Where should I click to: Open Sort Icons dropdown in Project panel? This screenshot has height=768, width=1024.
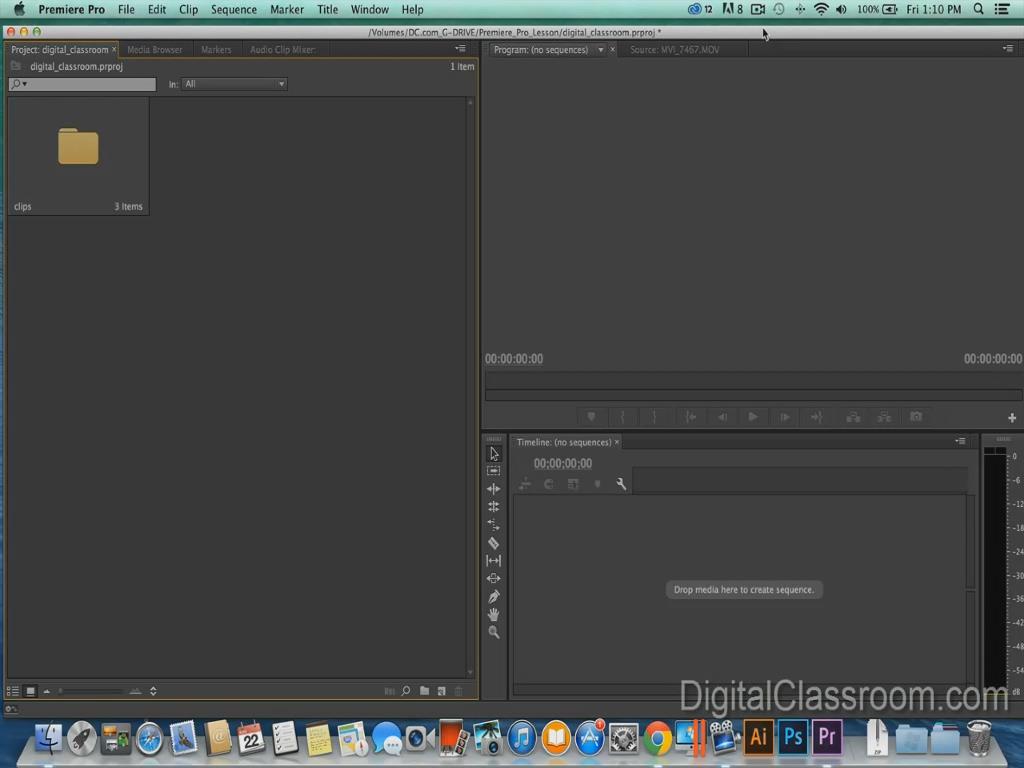tap(153, 691)
